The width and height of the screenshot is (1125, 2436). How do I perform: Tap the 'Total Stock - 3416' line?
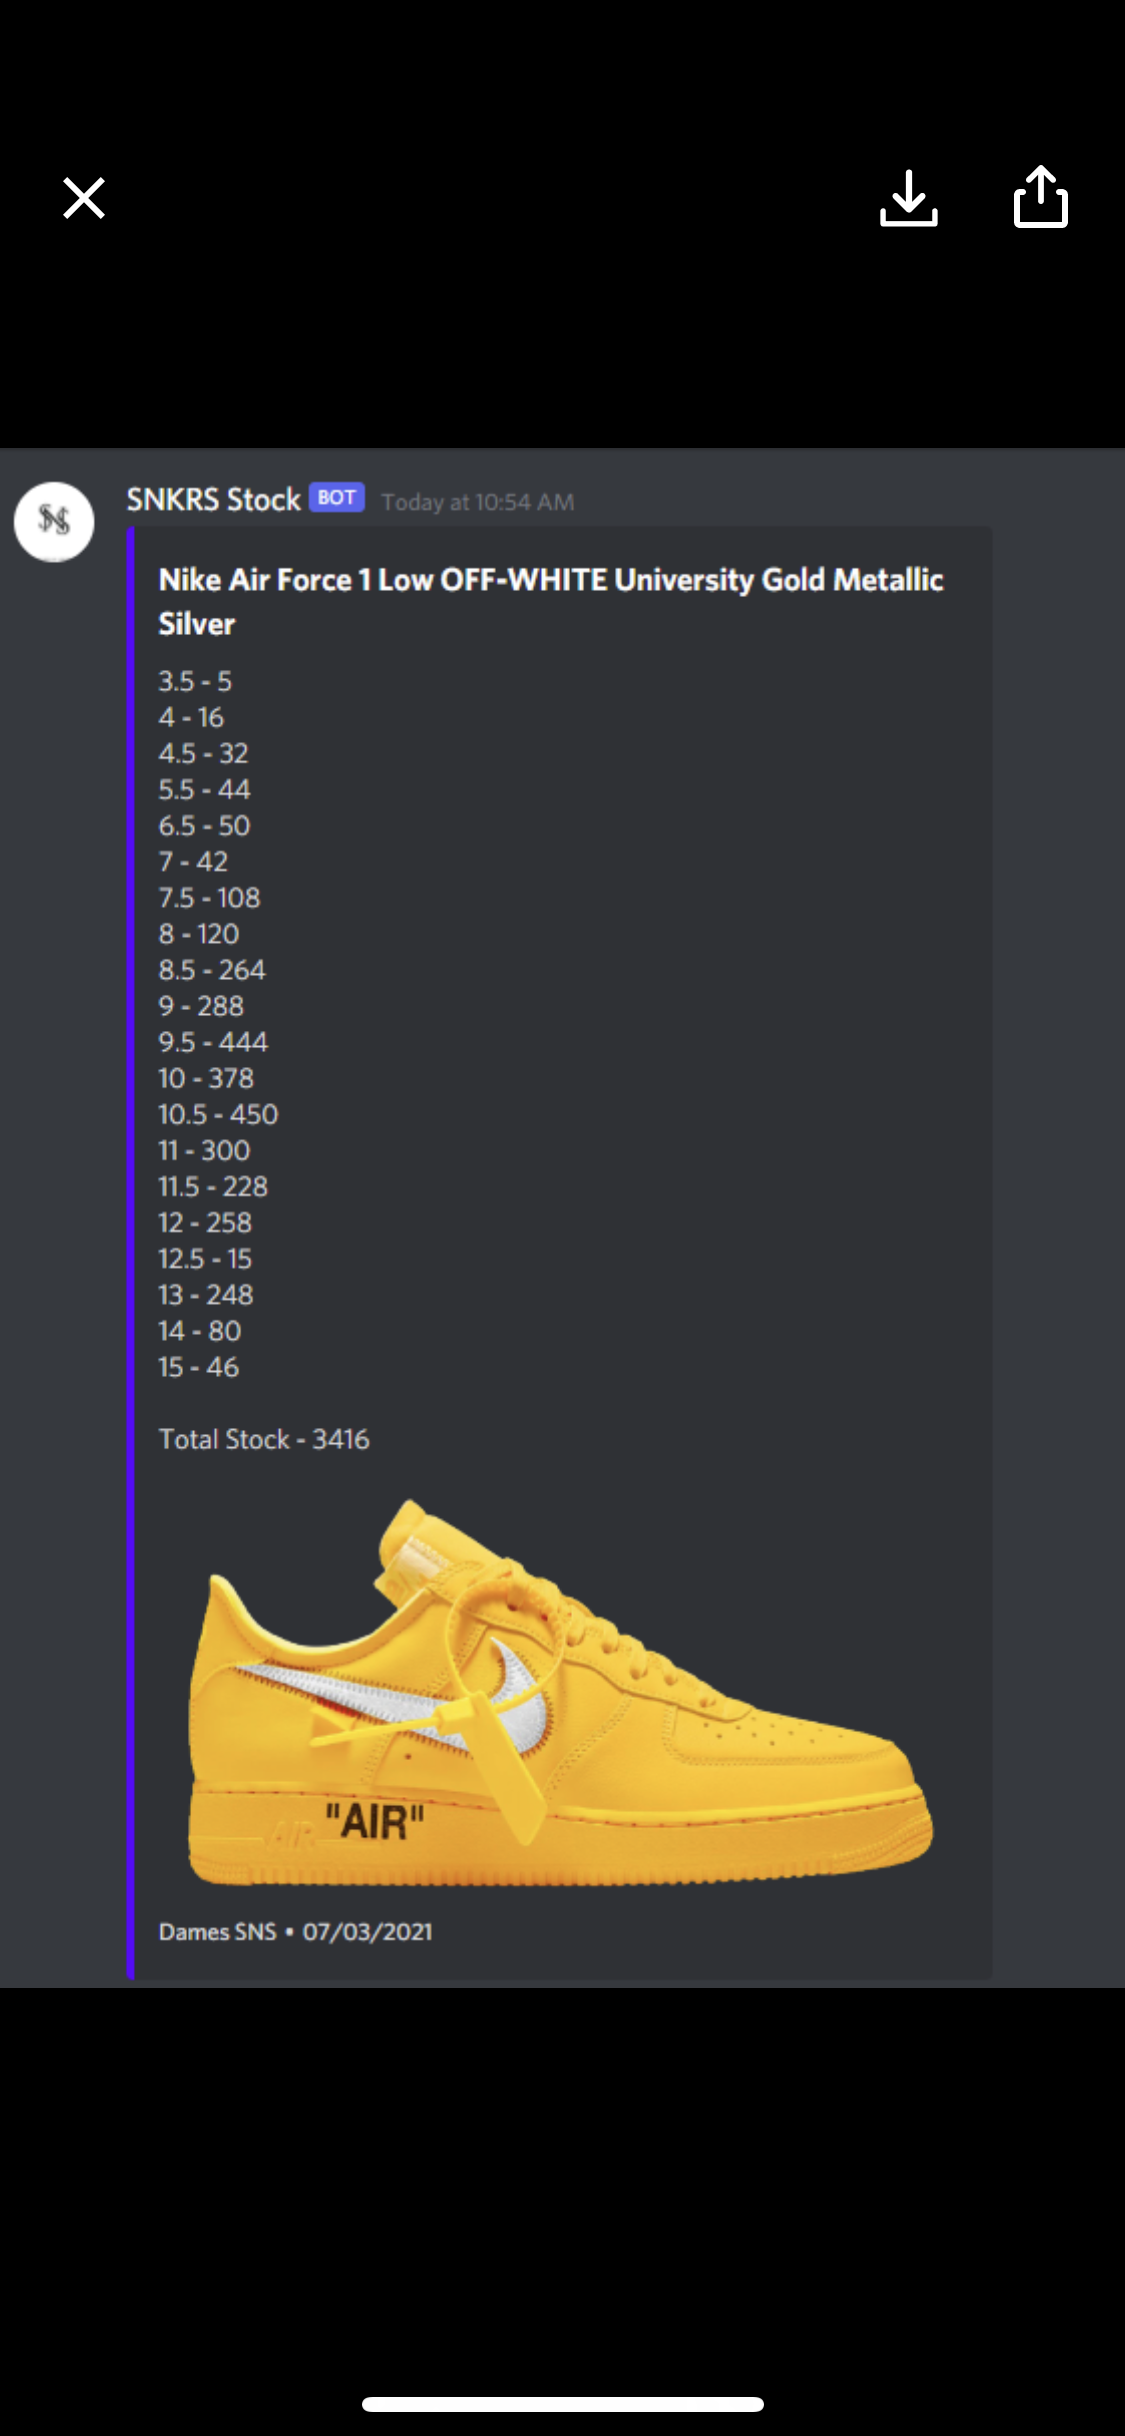264,1439
